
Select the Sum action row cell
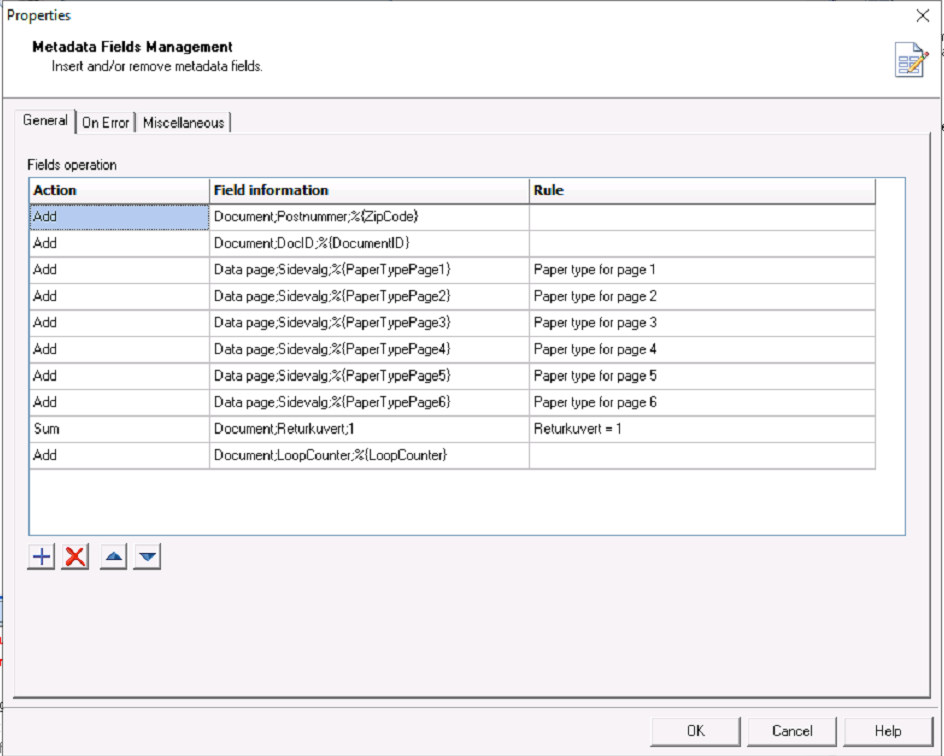[119, 429]
